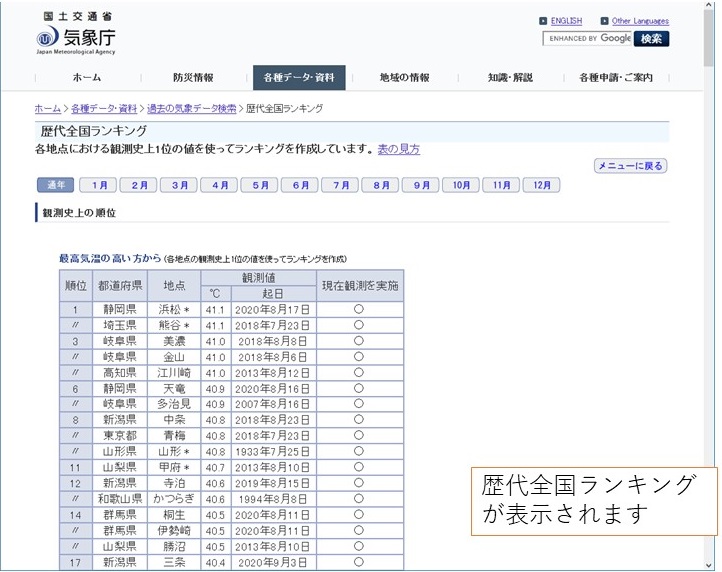The height and width of the screenshot is (572, 722).
Task: Click the 高知県 prefecture cell
Action: (120, 373)
